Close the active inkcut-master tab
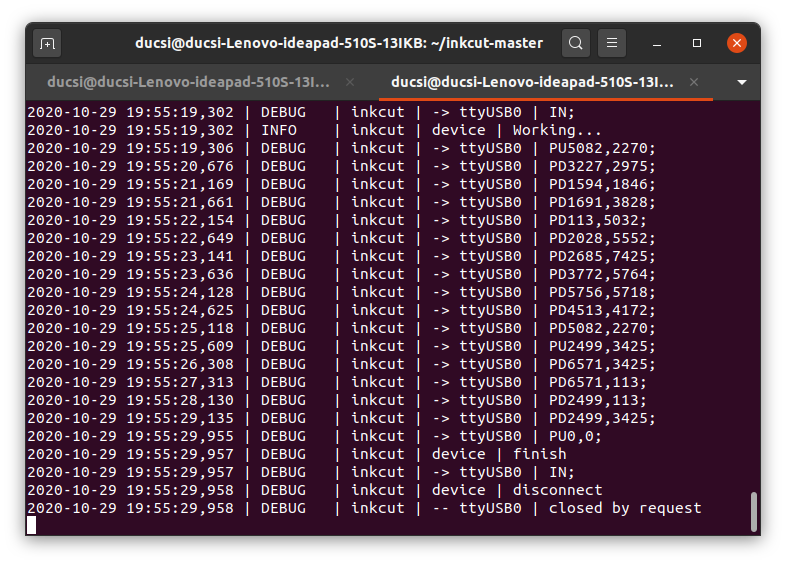 (695, 82)
